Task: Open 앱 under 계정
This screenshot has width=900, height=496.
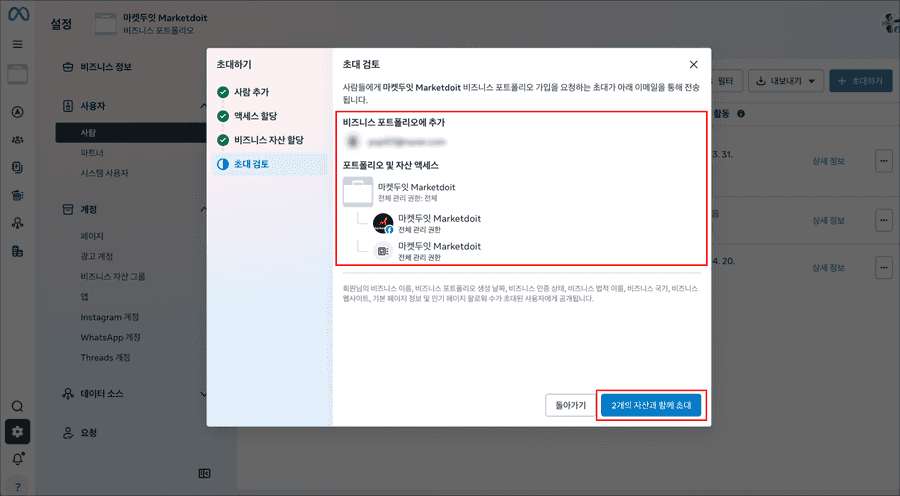Action: [x=84, y=296]
